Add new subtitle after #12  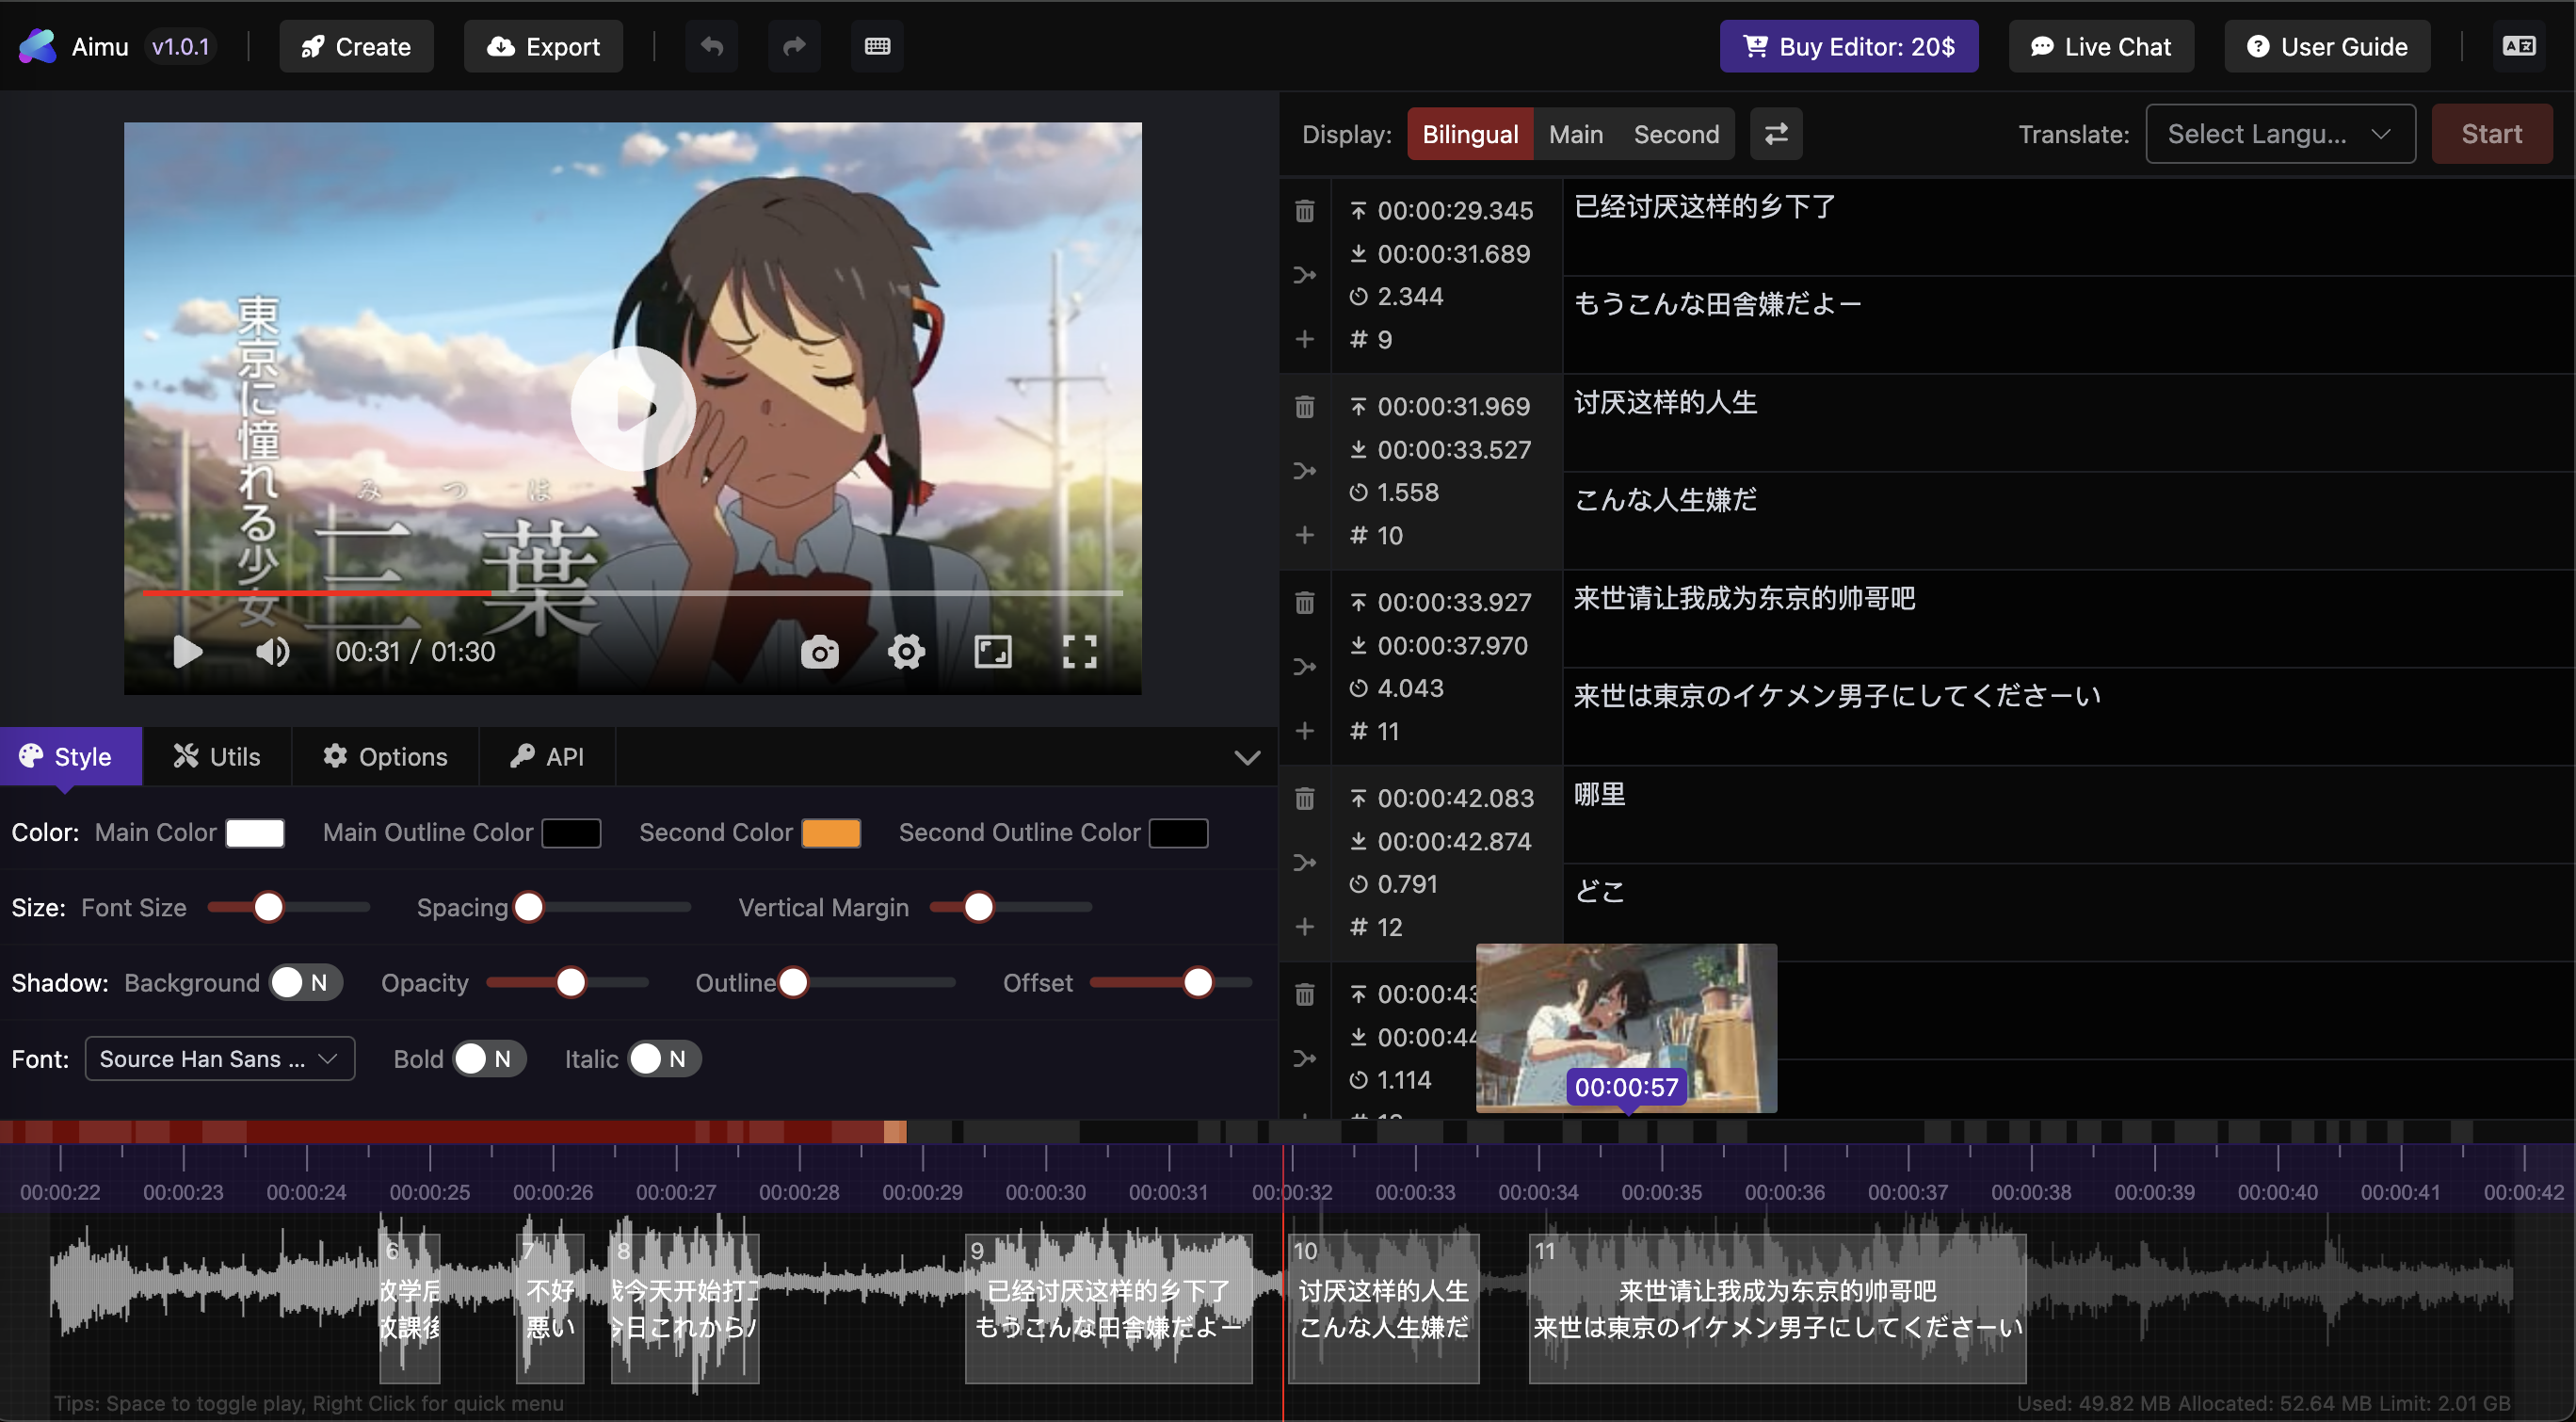click(1305, 927)
